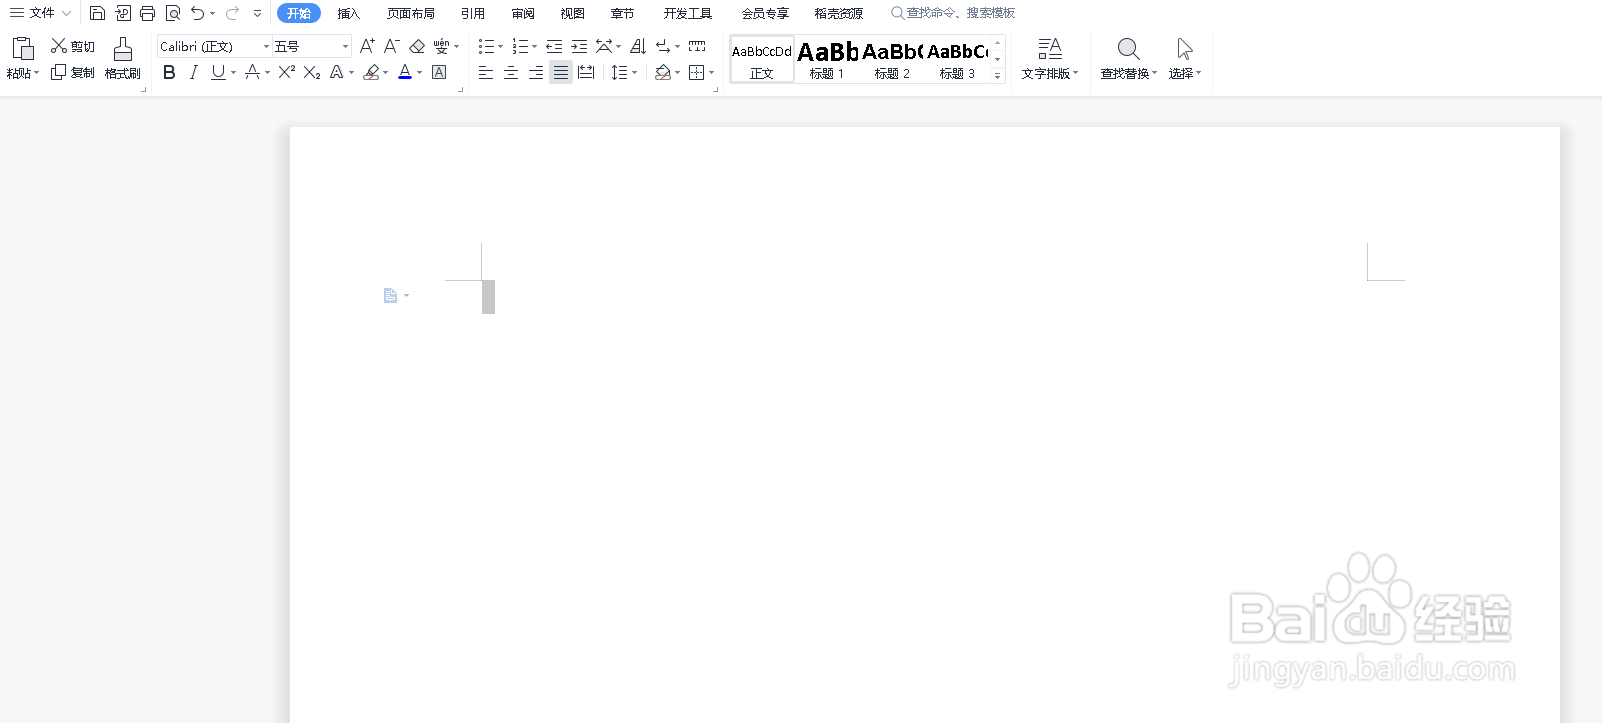Switch to the 审阅 tab
This screenshot has width=1602, height=723.
click(x=523, y=13)
